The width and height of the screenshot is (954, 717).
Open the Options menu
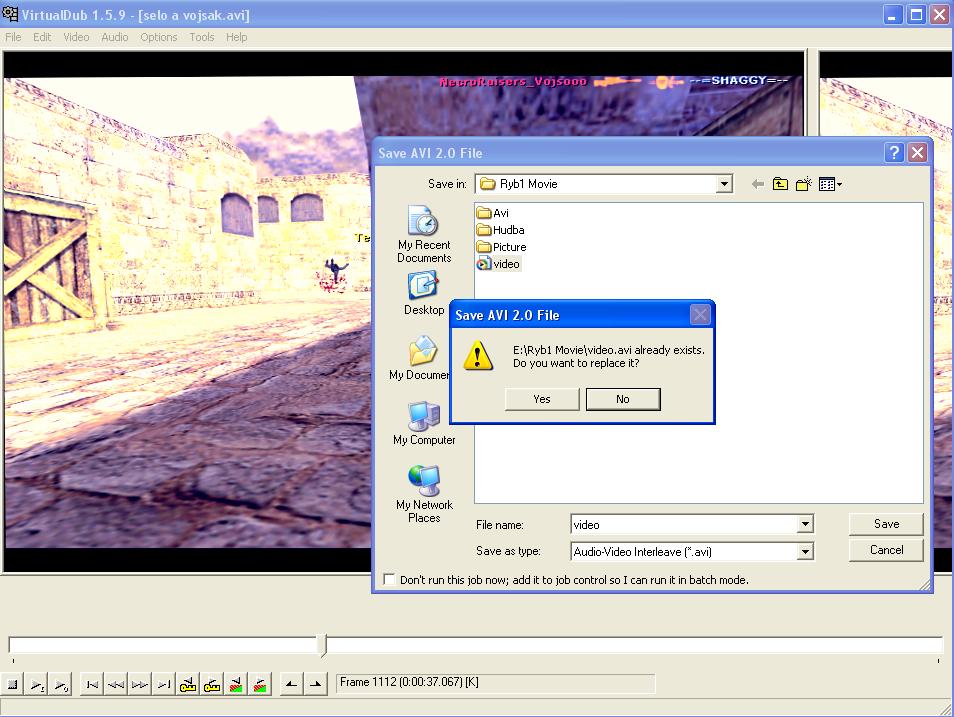point(159,37)
